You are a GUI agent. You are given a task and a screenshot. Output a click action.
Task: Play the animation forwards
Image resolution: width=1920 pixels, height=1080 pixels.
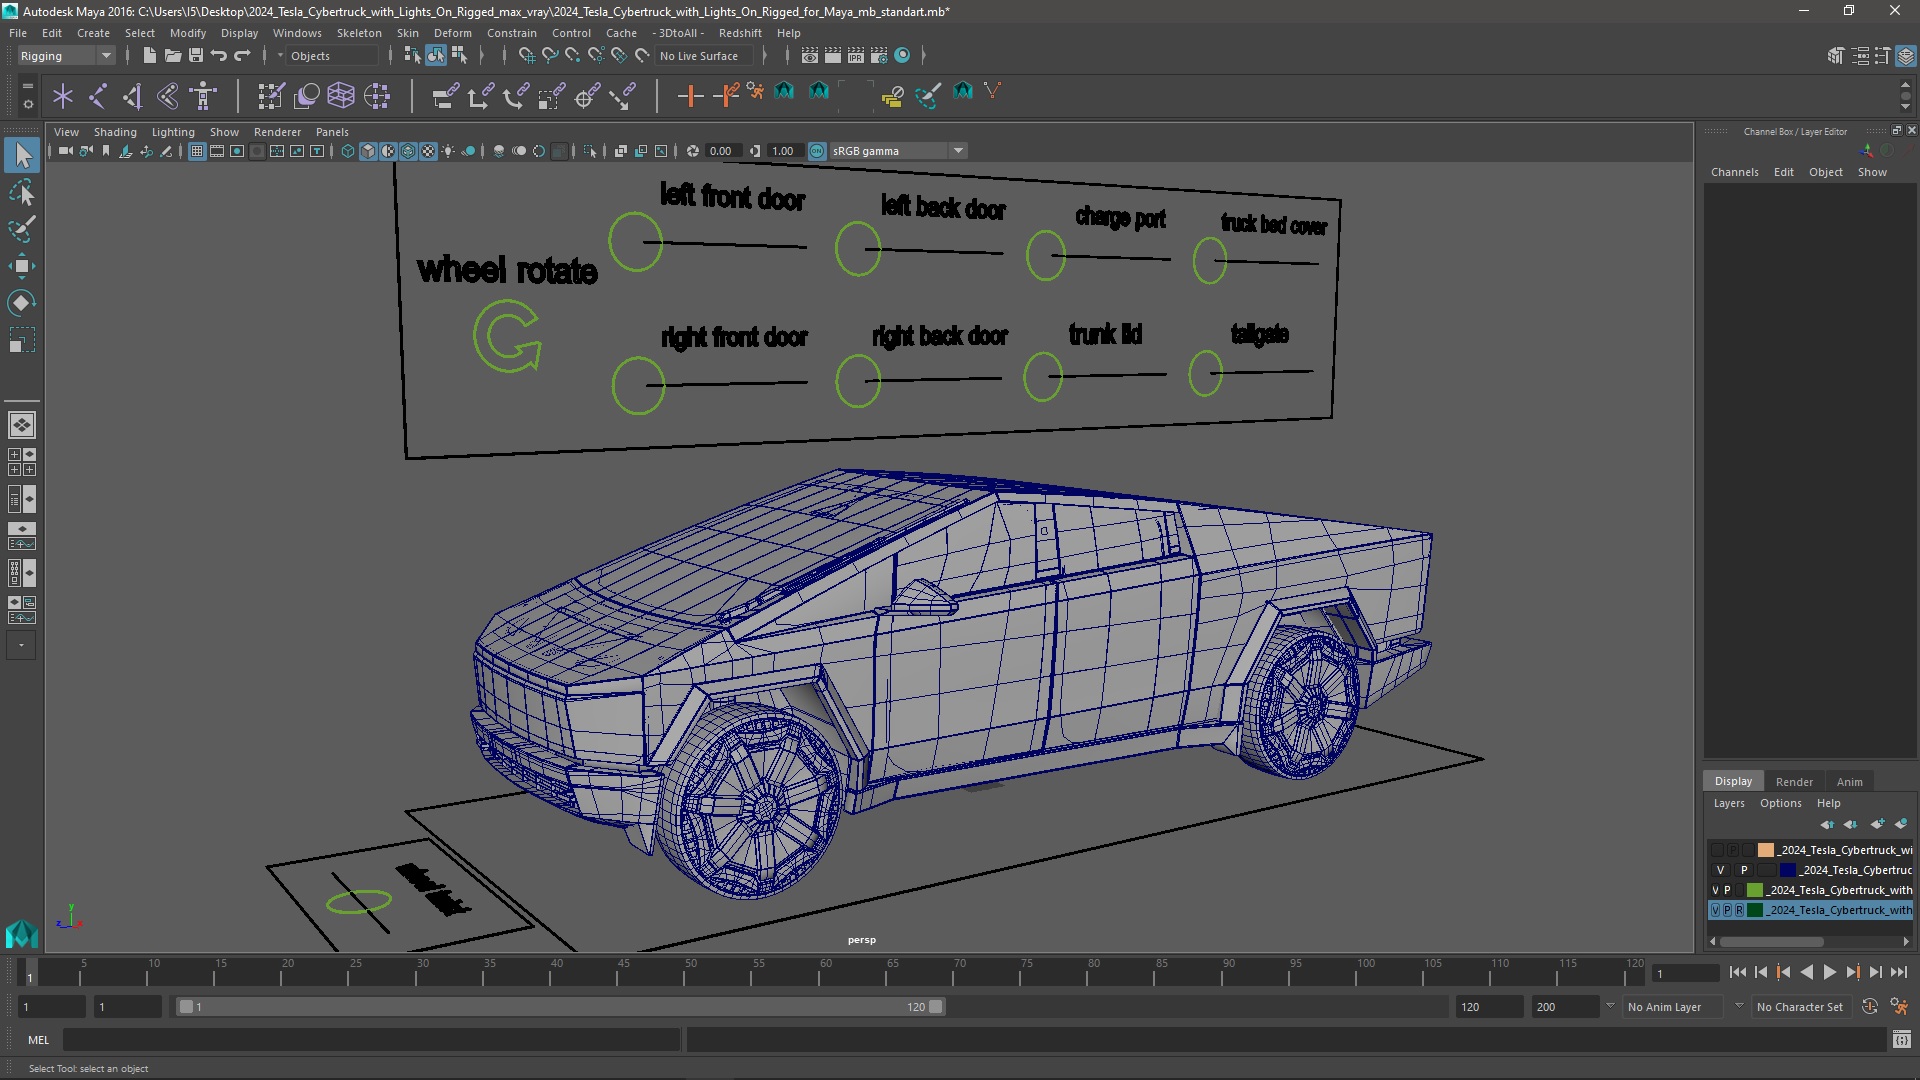point(1829,972)
